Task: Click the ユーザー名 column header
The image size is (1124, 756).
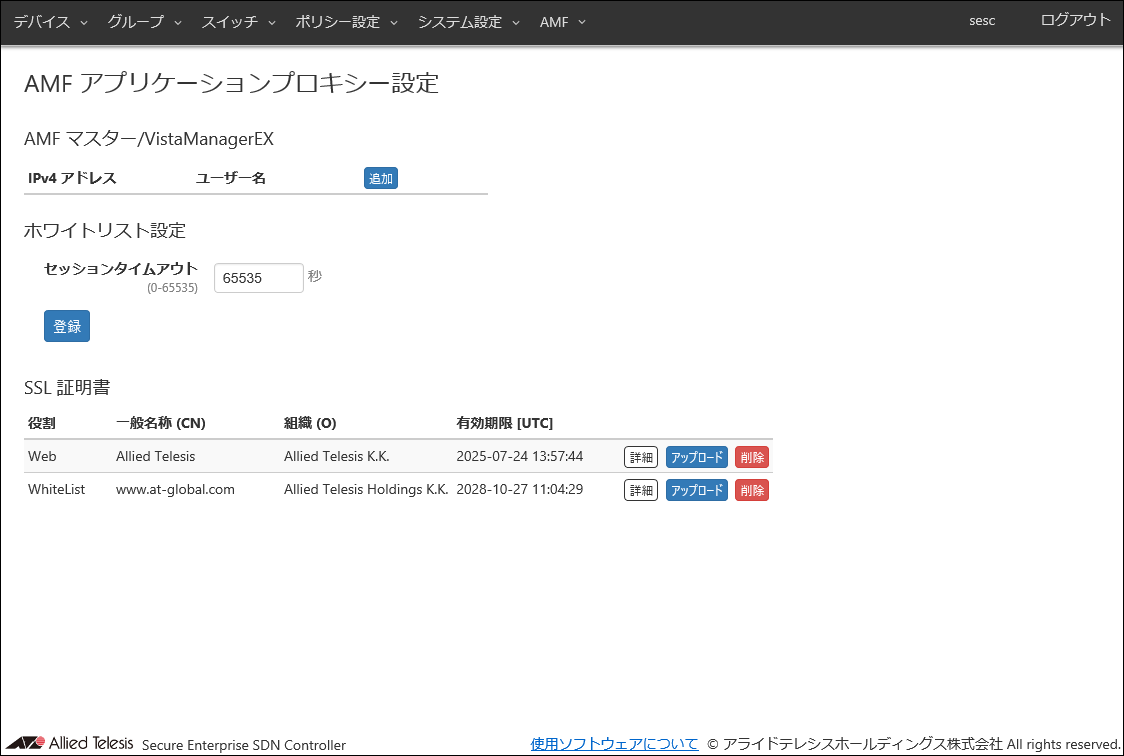Action: 231,178
